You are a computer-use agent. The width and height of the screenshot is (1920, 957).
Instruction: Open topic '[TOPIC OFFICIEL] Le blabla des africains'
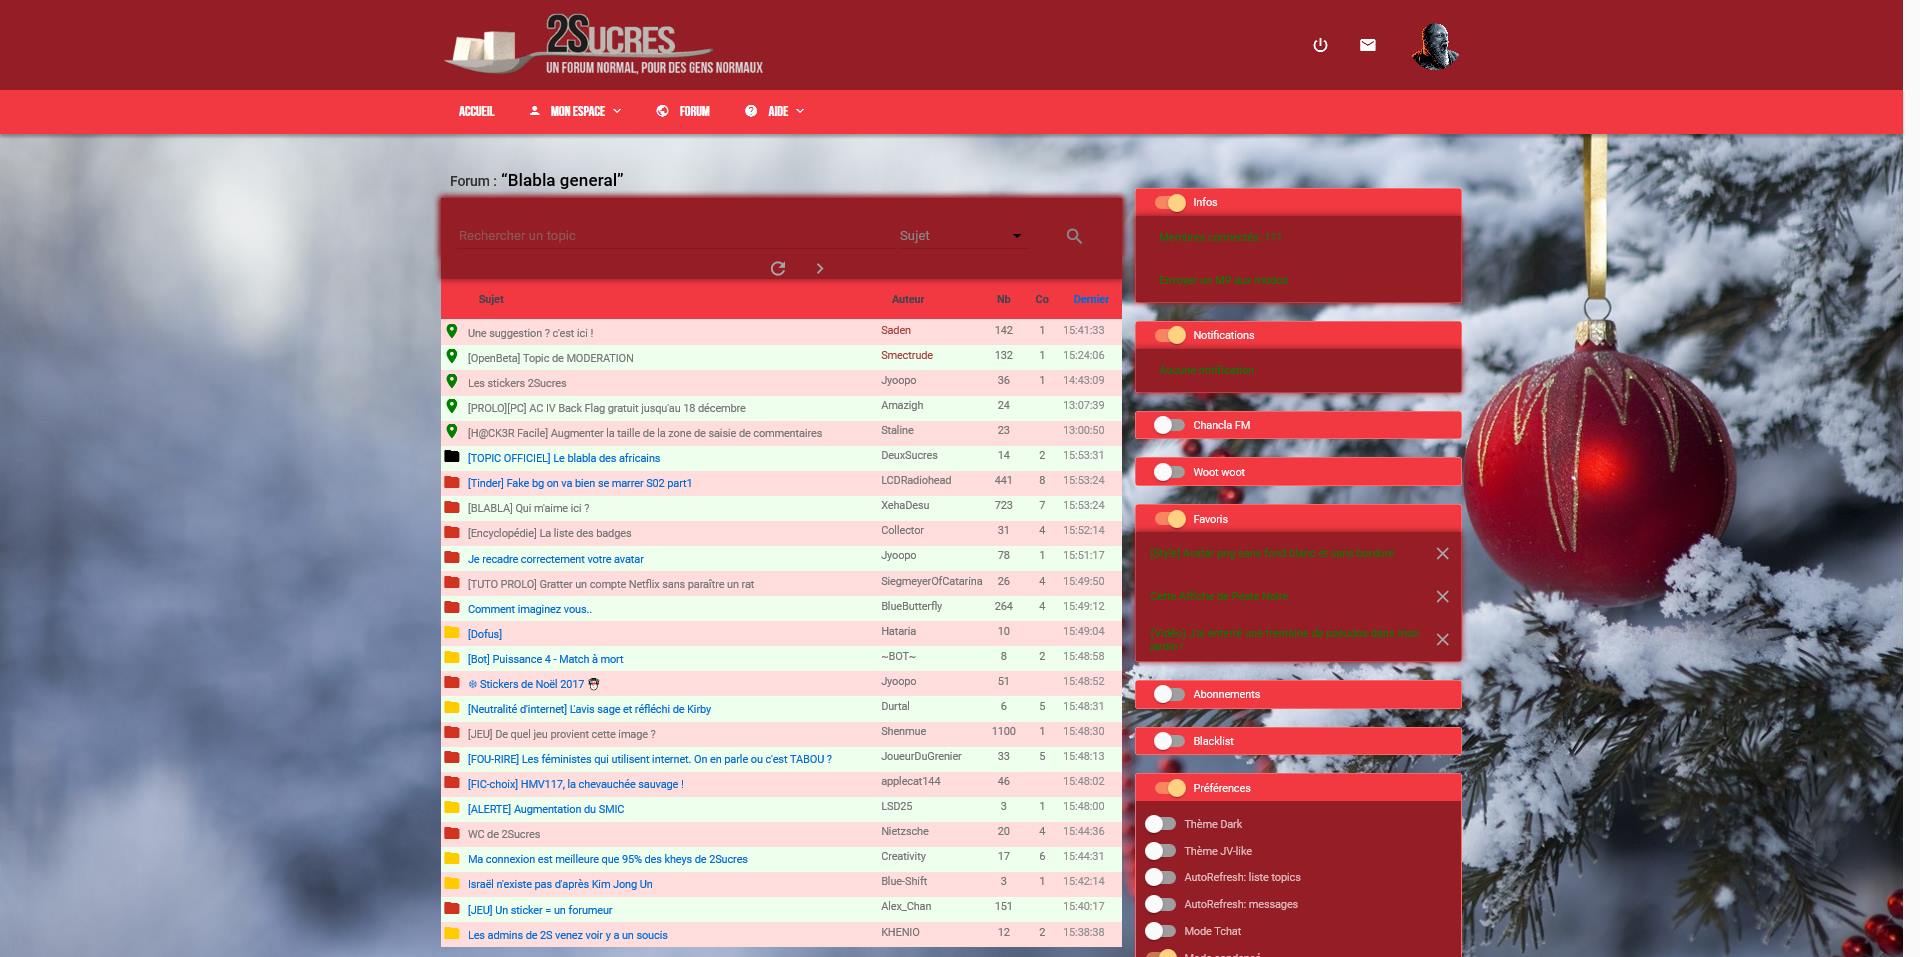coord(564,458)
